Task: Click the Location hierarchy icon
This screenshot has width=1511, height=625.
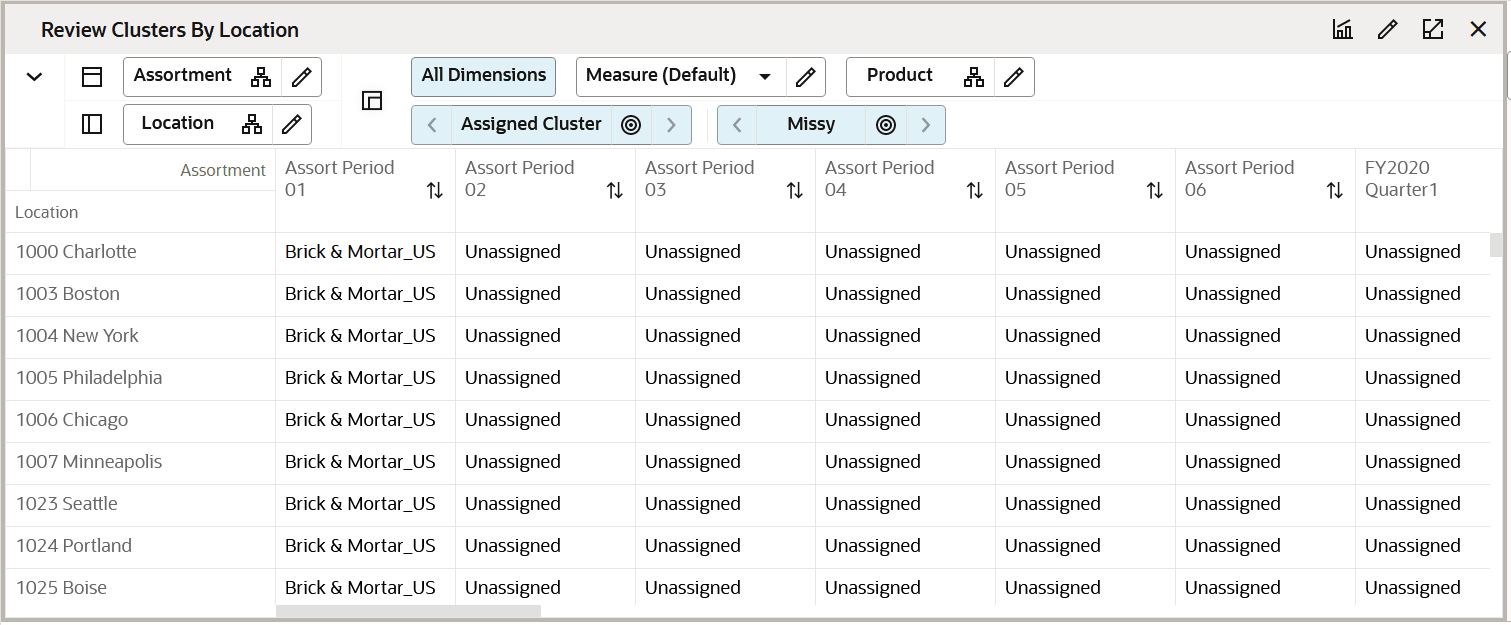Action: [x=252, y=124]
